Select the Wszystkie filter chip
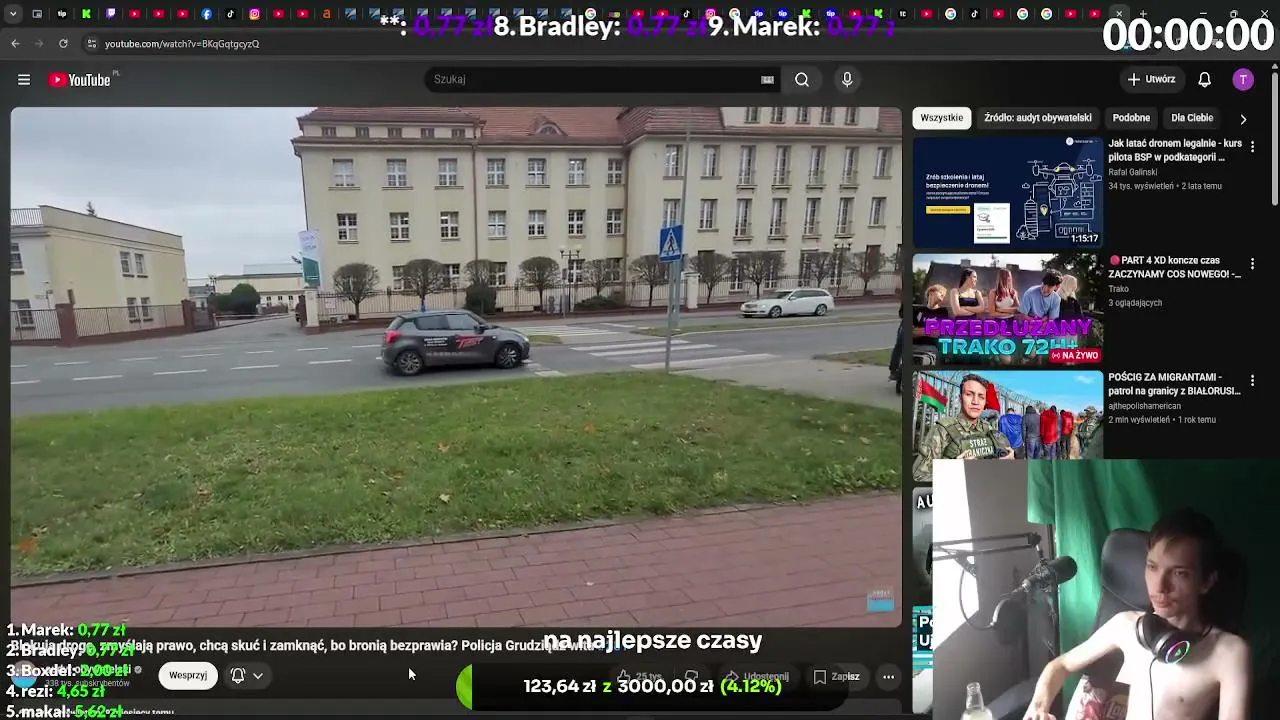1280x720 pixels. pos(941,118)
